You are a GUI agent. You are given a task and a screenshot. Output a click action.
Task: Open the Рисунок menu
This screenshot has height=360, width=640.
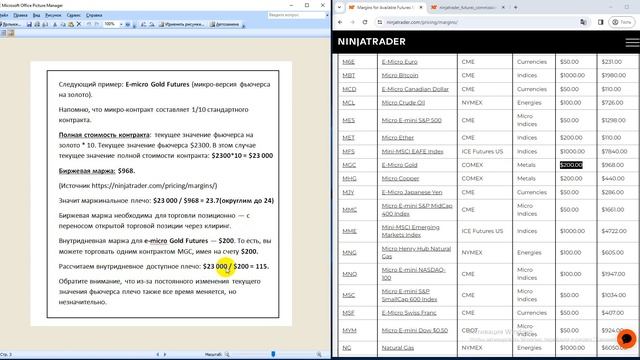[x=53, y=15]
